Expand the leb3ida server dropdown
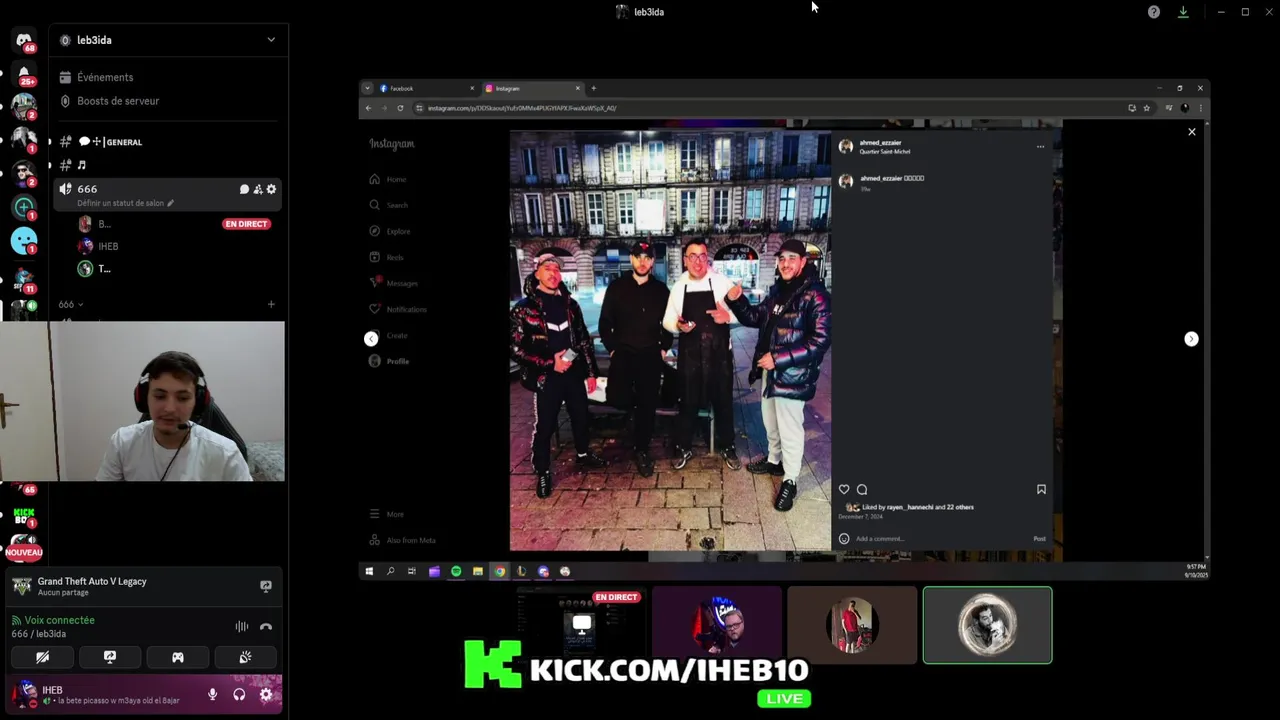 [x=270, y=40]
